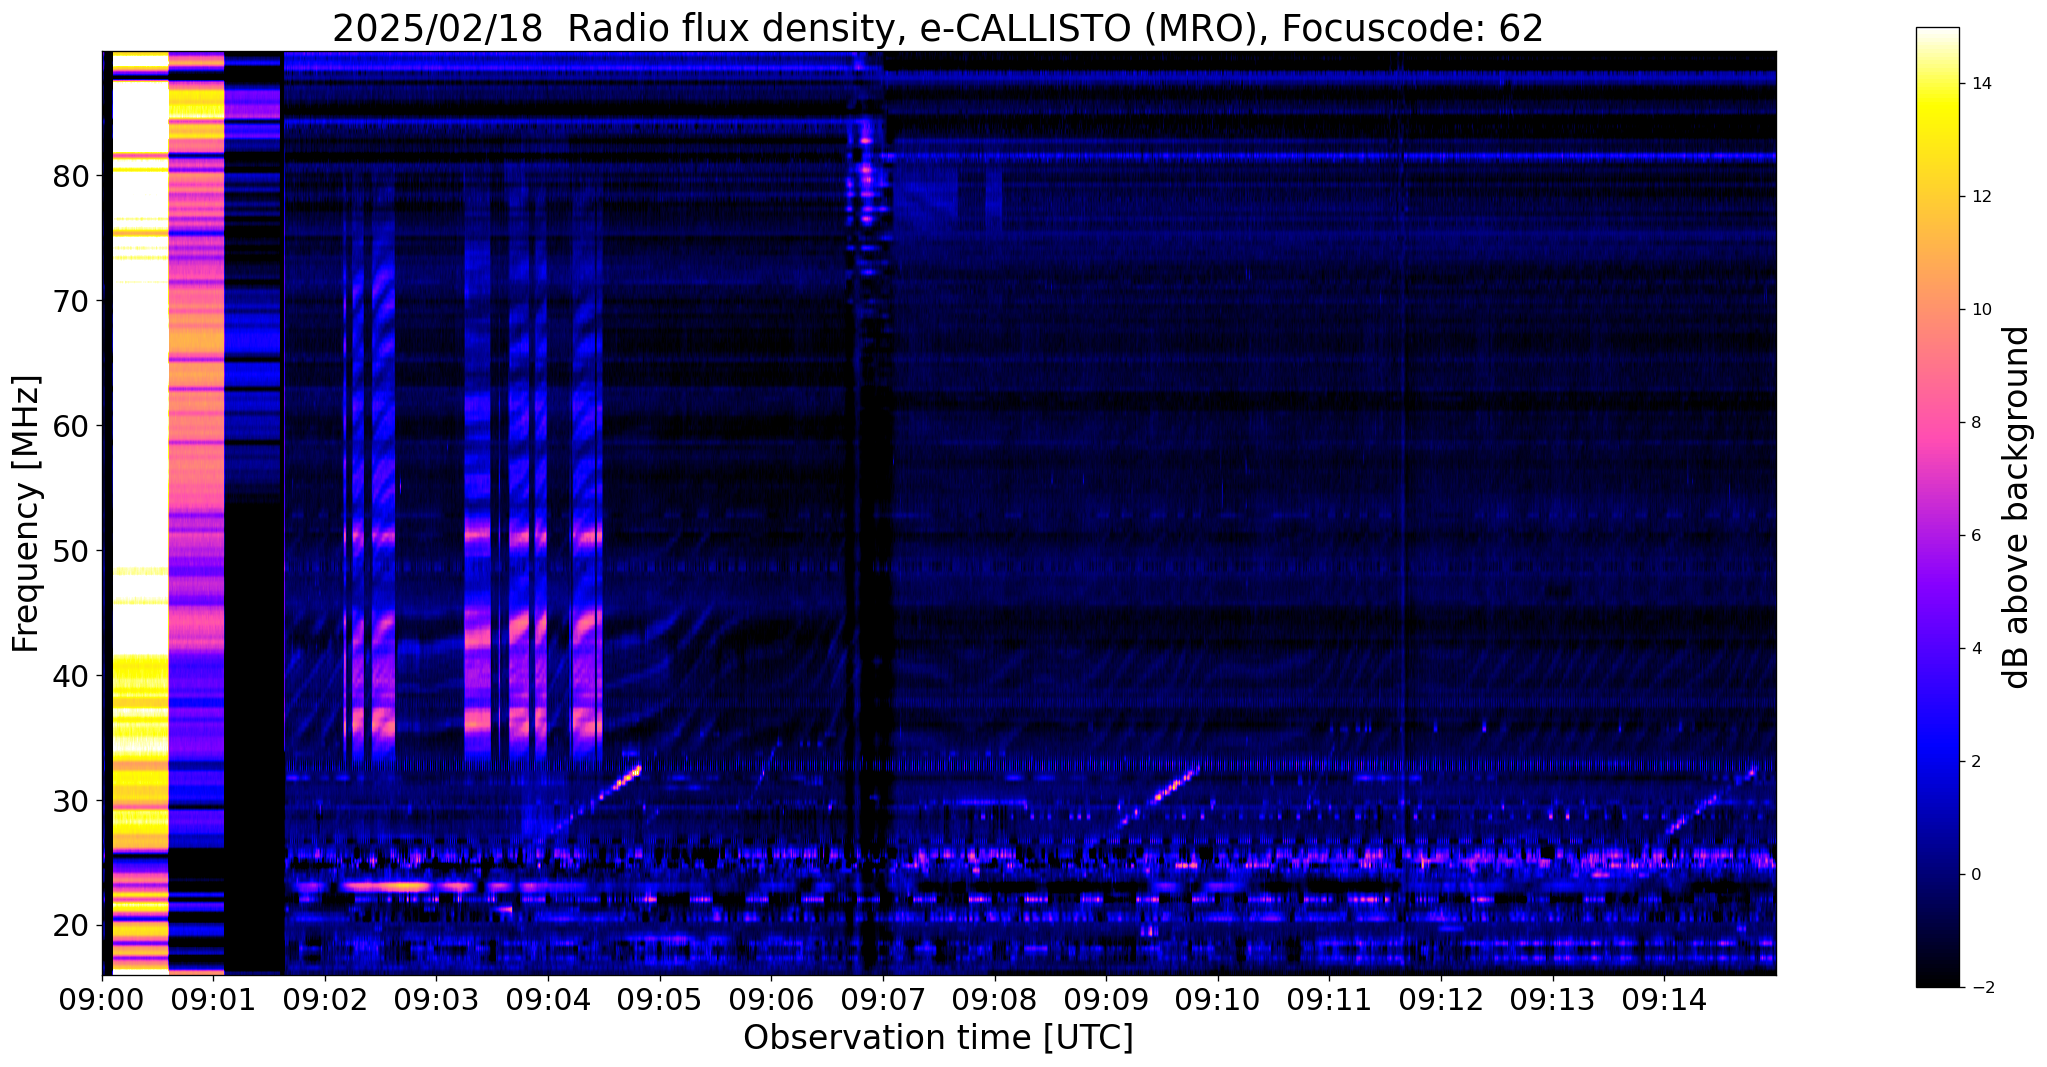Screen dimensions: 2047x1067
Task: Click the 09:13 time tick label
Action: click(1553, 999)
